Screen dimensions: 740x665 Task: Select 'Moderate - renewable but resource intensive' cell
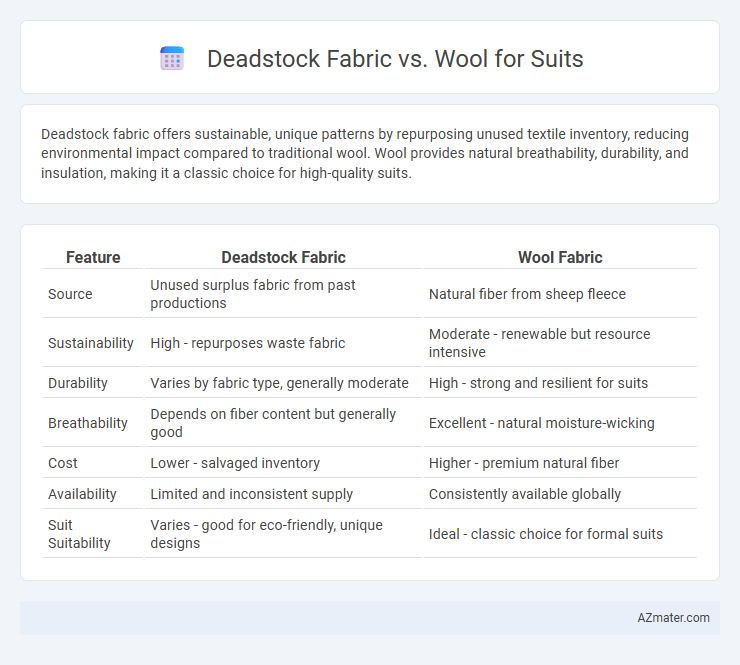(x=560, y=343)
